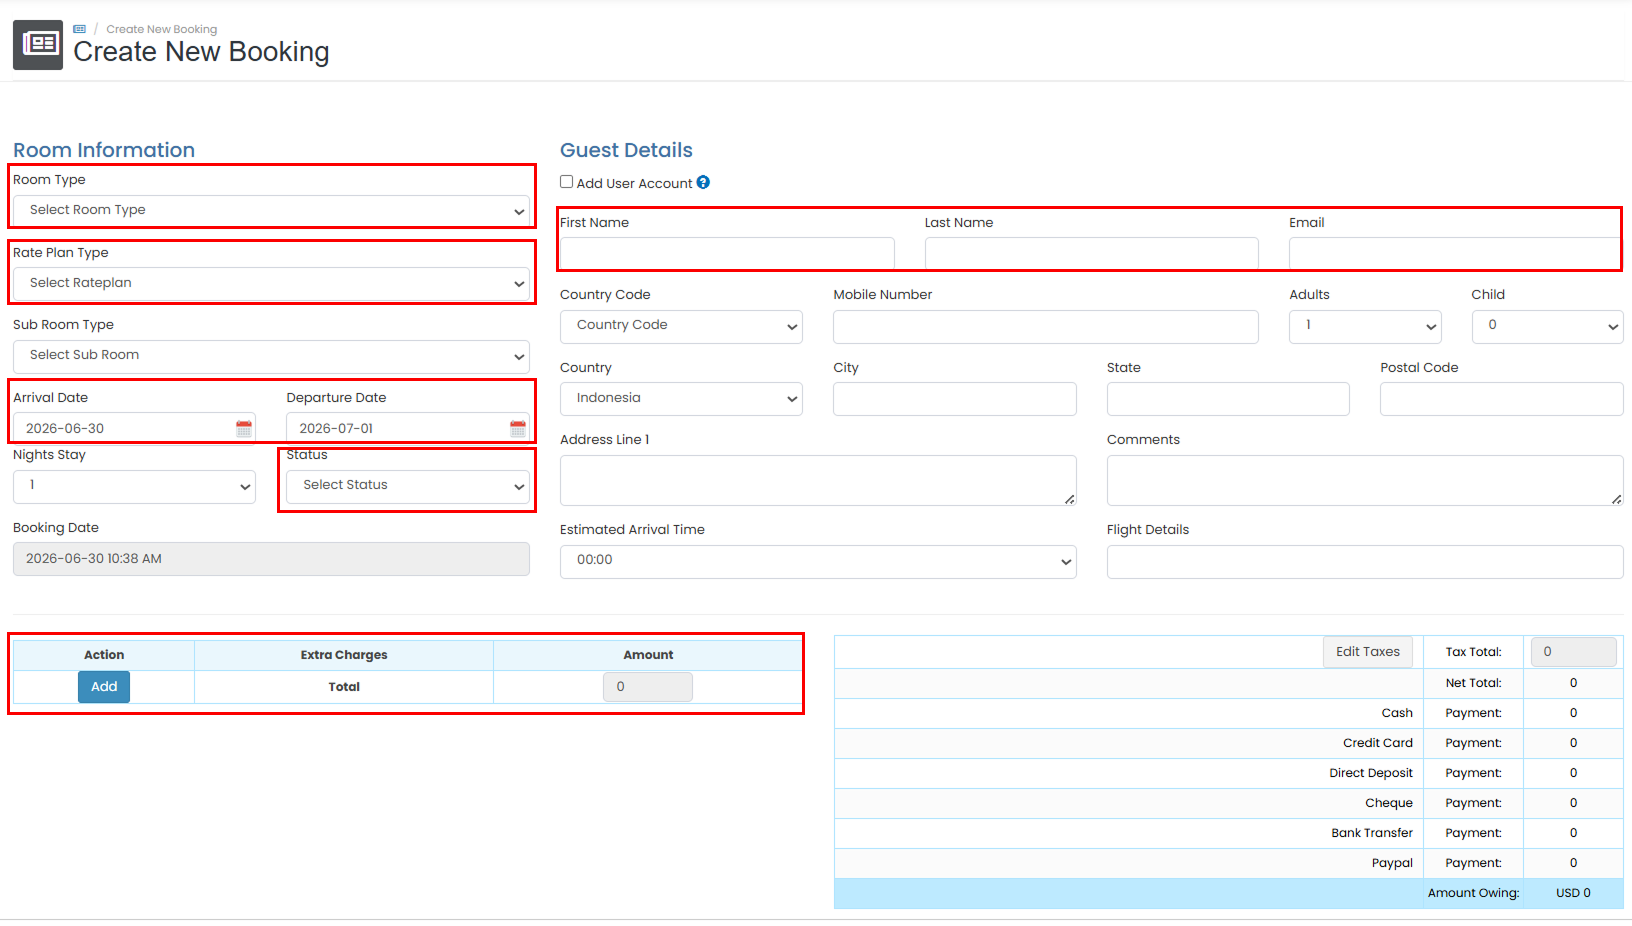Click the Add User Account help icon
The width and height of the screenshot is (1632, 926).
tap(703, 182)
